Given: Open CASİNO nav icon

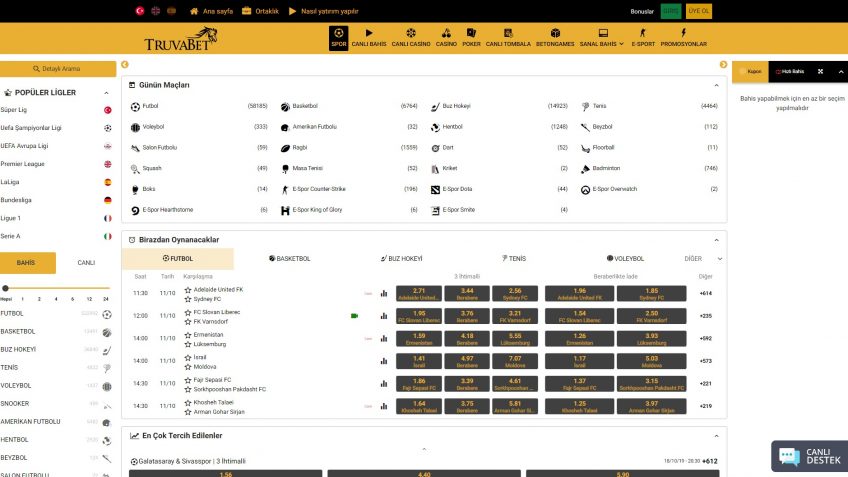Looking at the screenshot, I should (446, 34).
